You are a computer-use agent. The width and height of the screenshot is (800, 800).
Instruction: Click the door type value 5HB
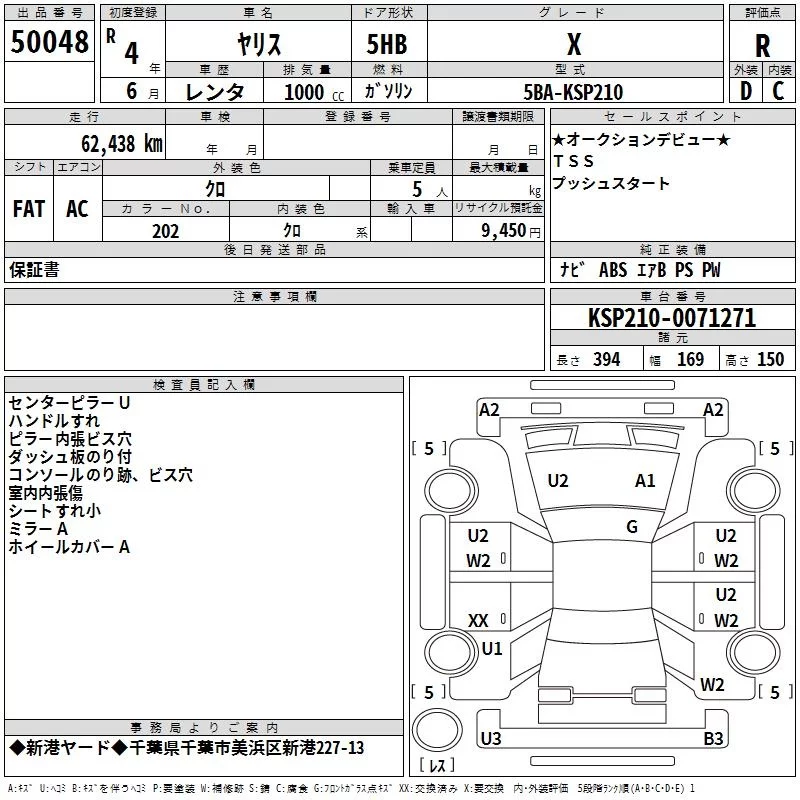click(x=387, y=44)
